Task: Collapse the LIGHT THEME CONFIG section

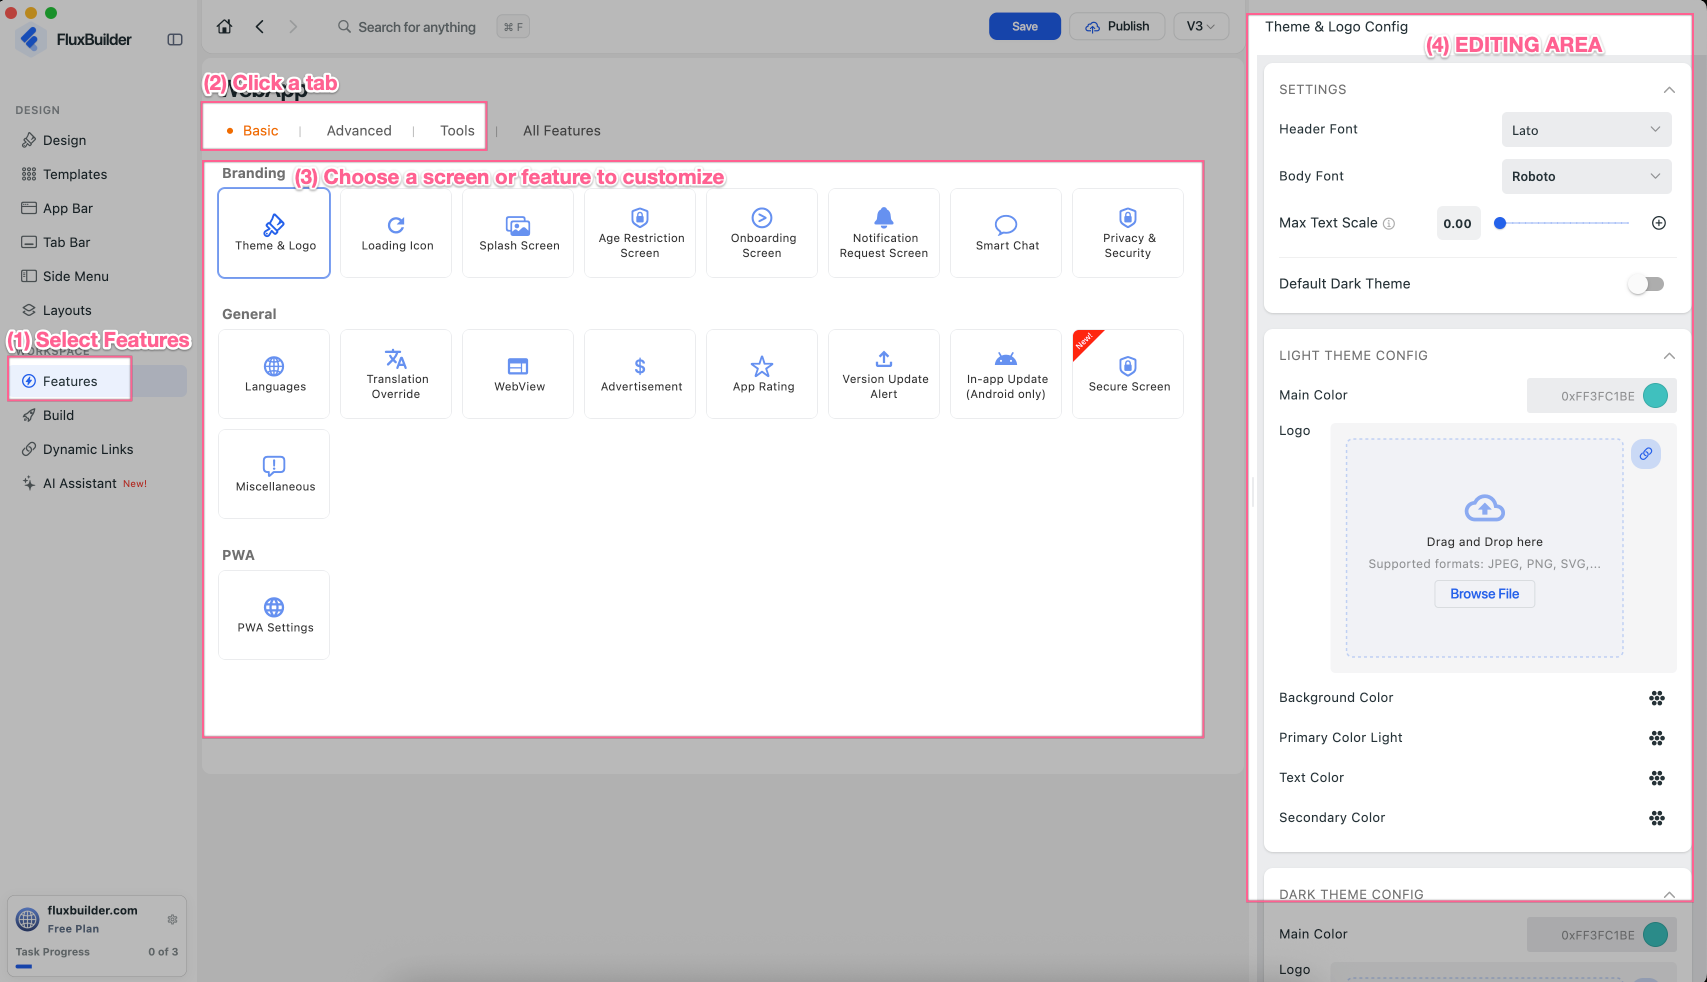Action: [1669, 356]
